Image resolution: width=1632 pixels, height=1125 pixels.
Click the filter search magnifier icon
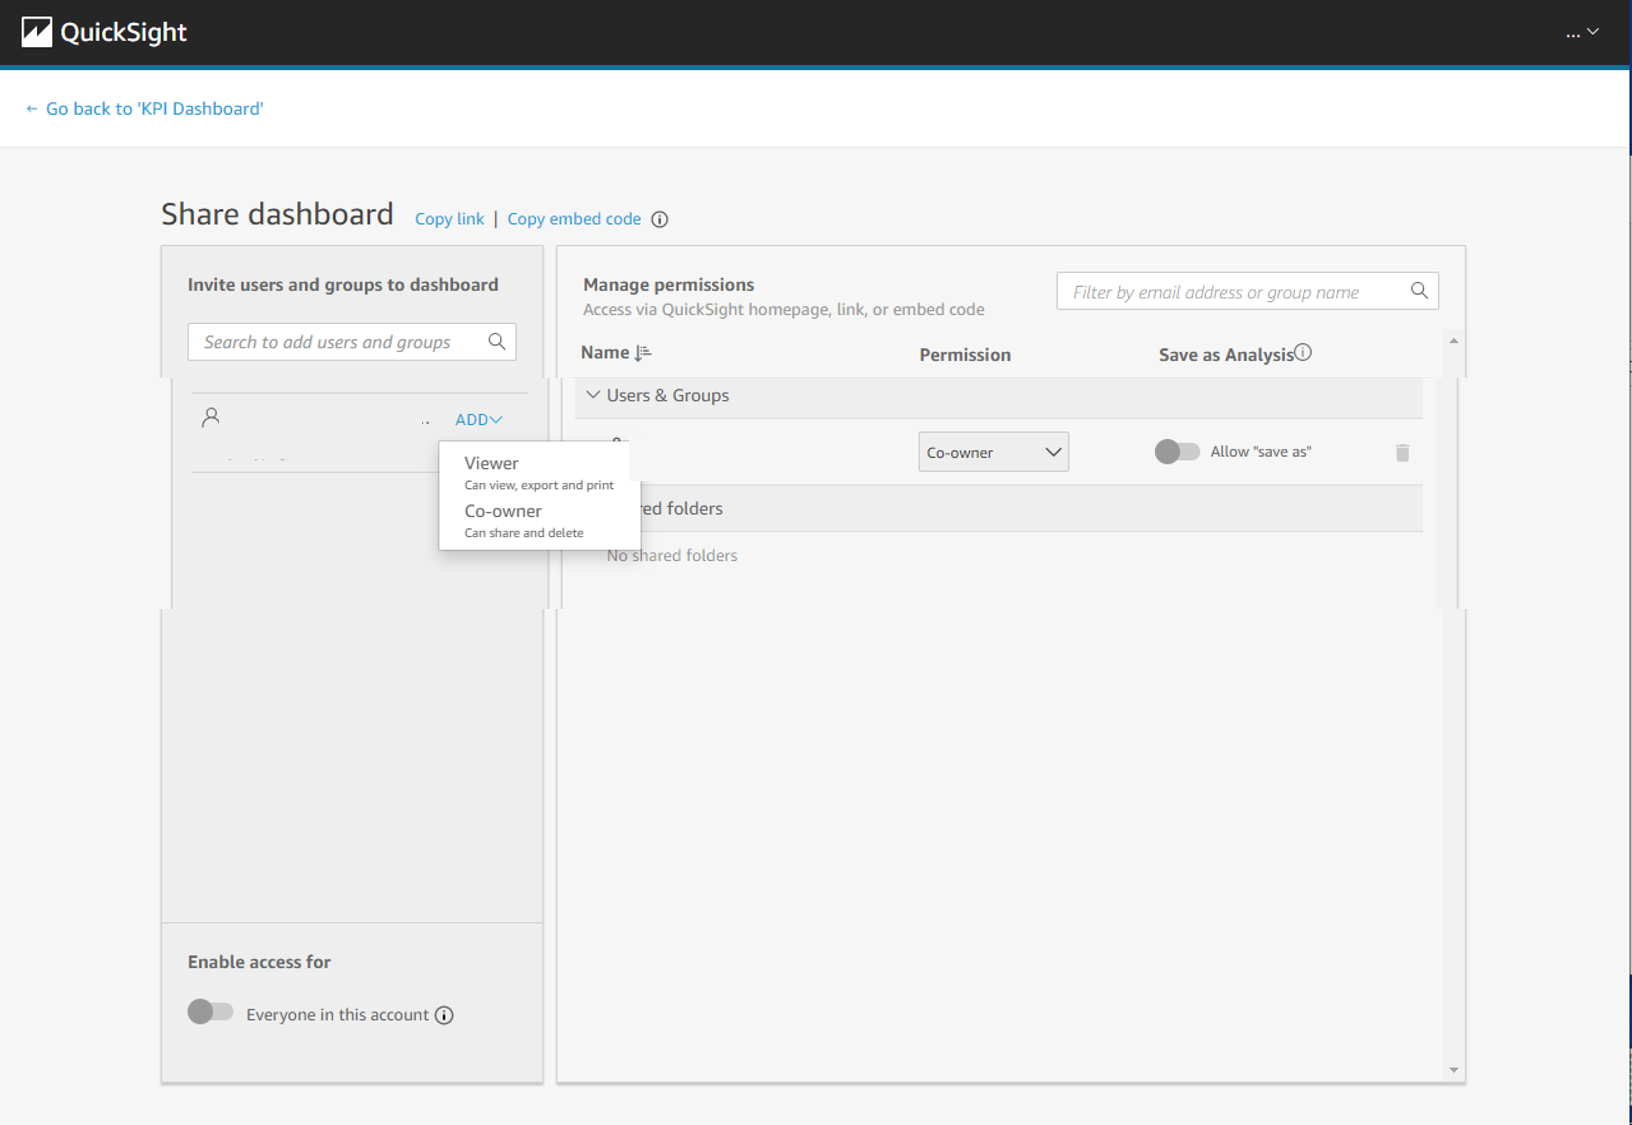[1419, 291]
